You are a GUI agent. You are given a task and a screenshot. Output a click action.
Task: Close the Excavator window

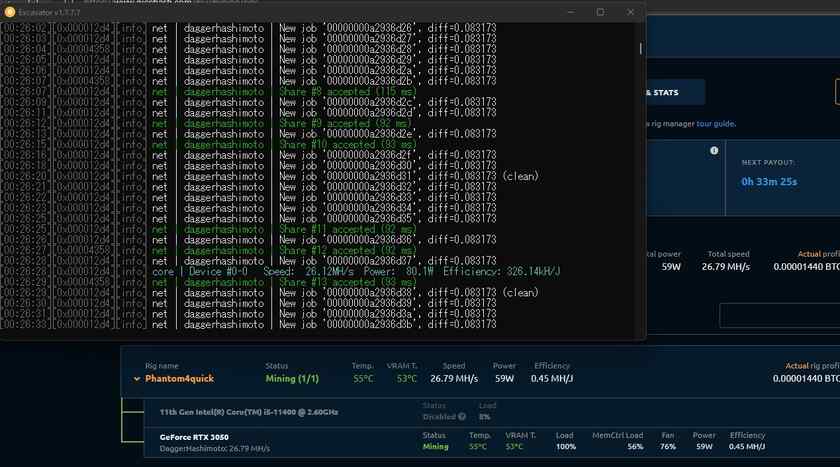click(x=631, y=12)
